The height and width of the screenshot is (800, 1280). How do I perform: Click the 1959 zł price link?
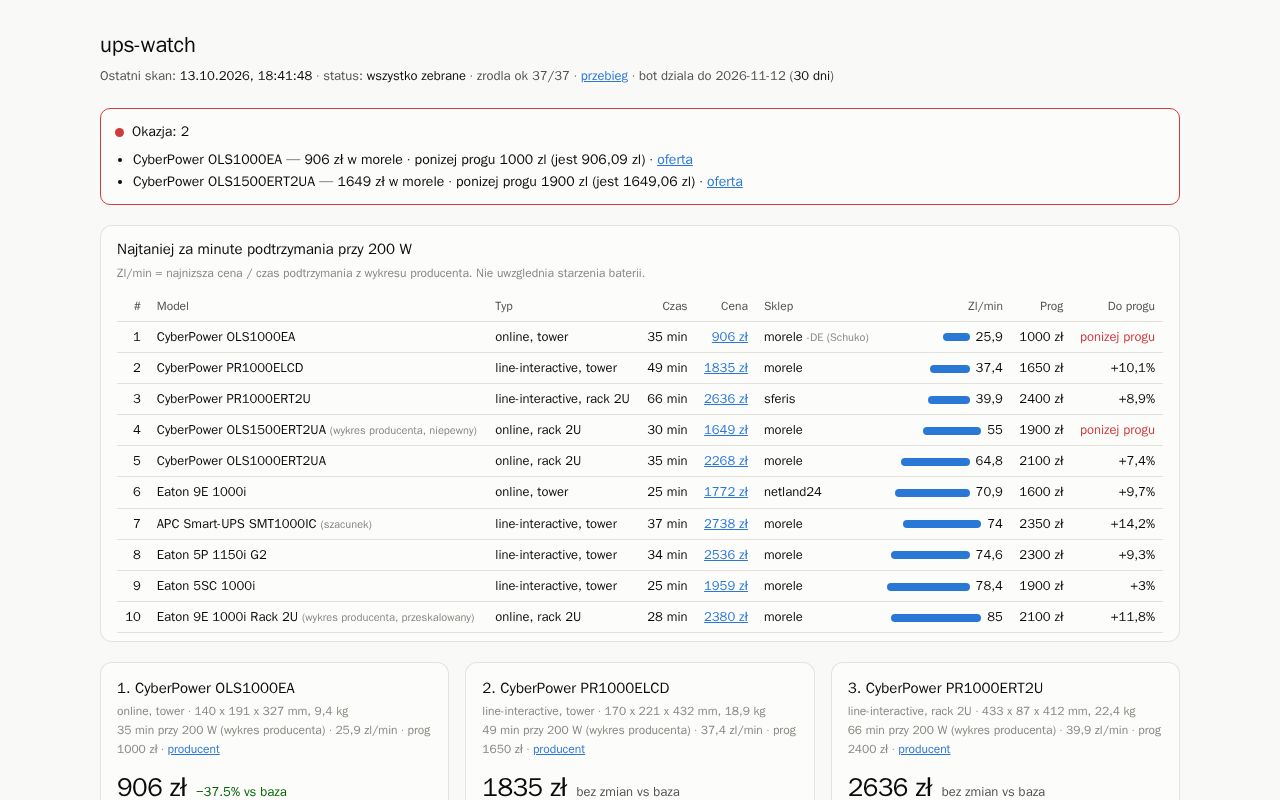pos(725,586)
